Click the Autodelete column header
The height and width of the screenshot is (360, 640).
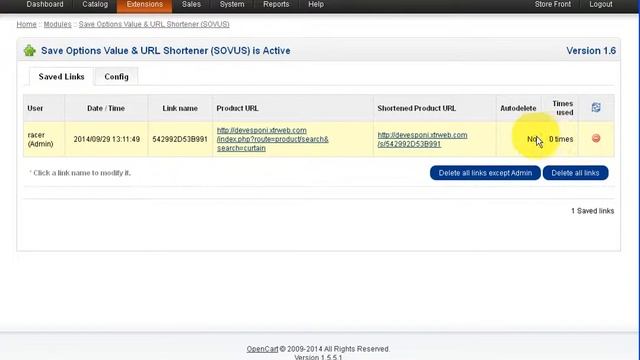[518, 108]
